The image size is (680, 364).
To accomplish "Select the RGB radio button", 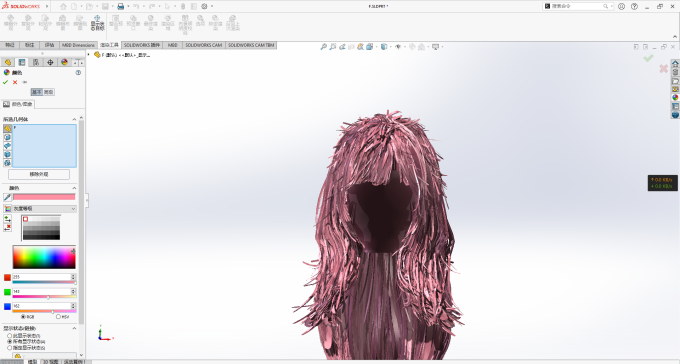I will coord(23,317).
